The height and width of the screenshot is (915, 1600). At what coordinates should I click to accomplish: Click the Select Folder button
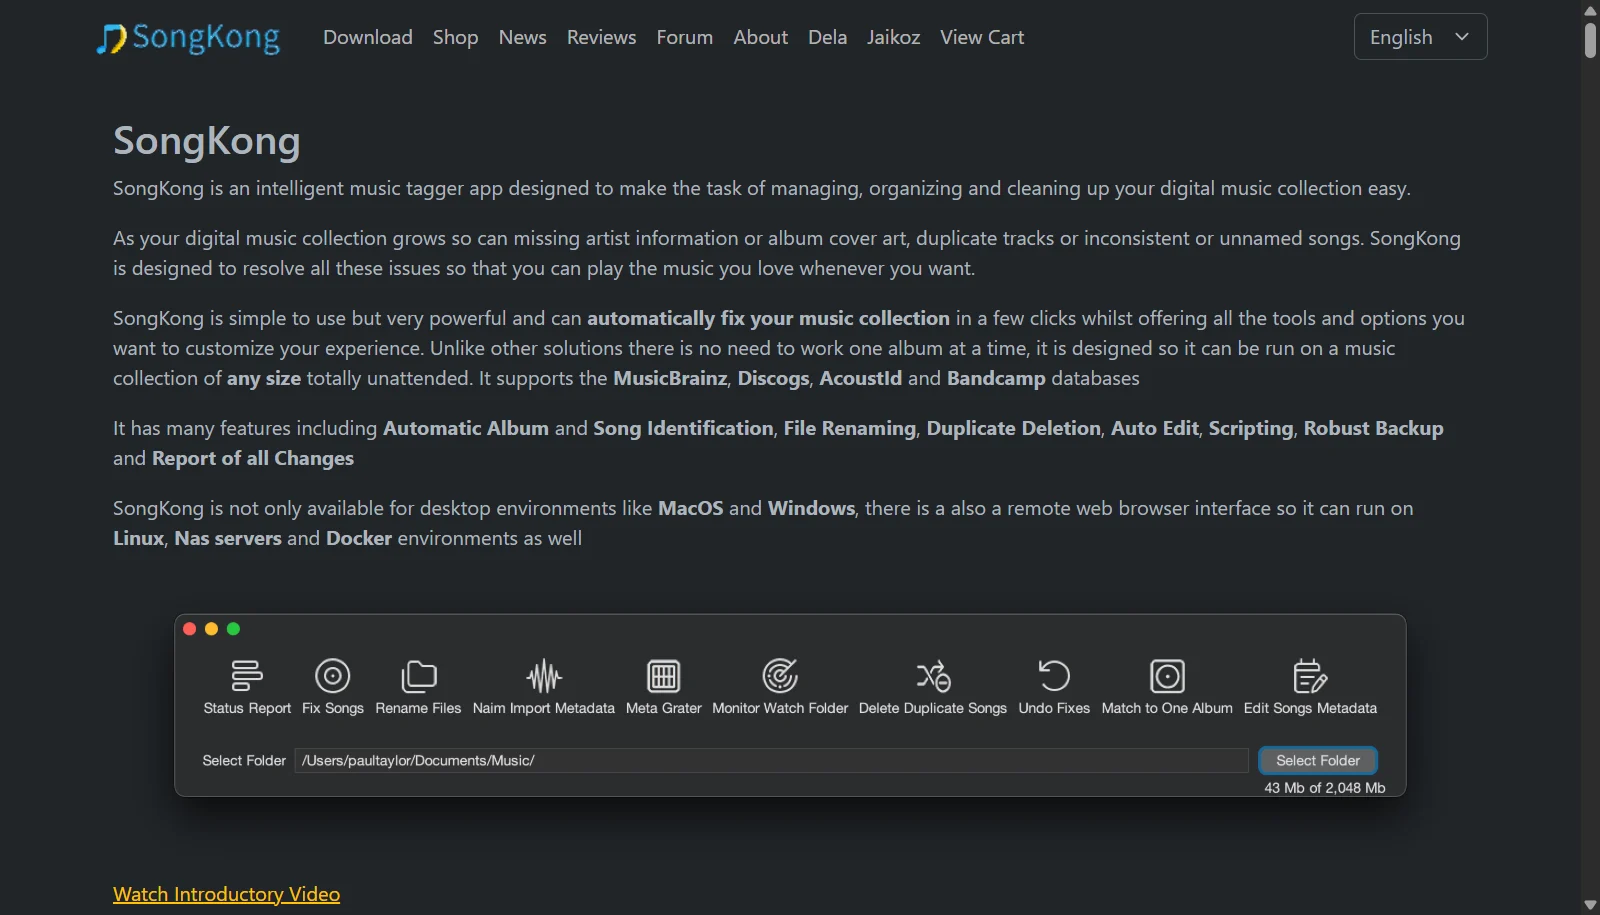coord(1318,761)
